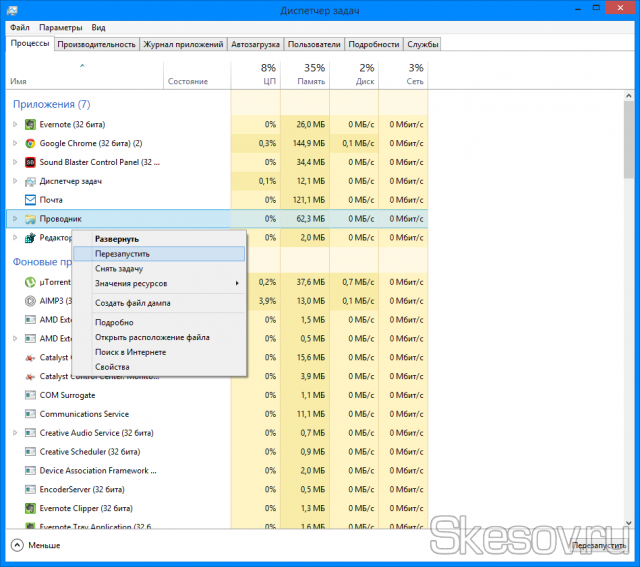Open the Автозагрузка tab
640x567 pixels.
tap(256, 45)
